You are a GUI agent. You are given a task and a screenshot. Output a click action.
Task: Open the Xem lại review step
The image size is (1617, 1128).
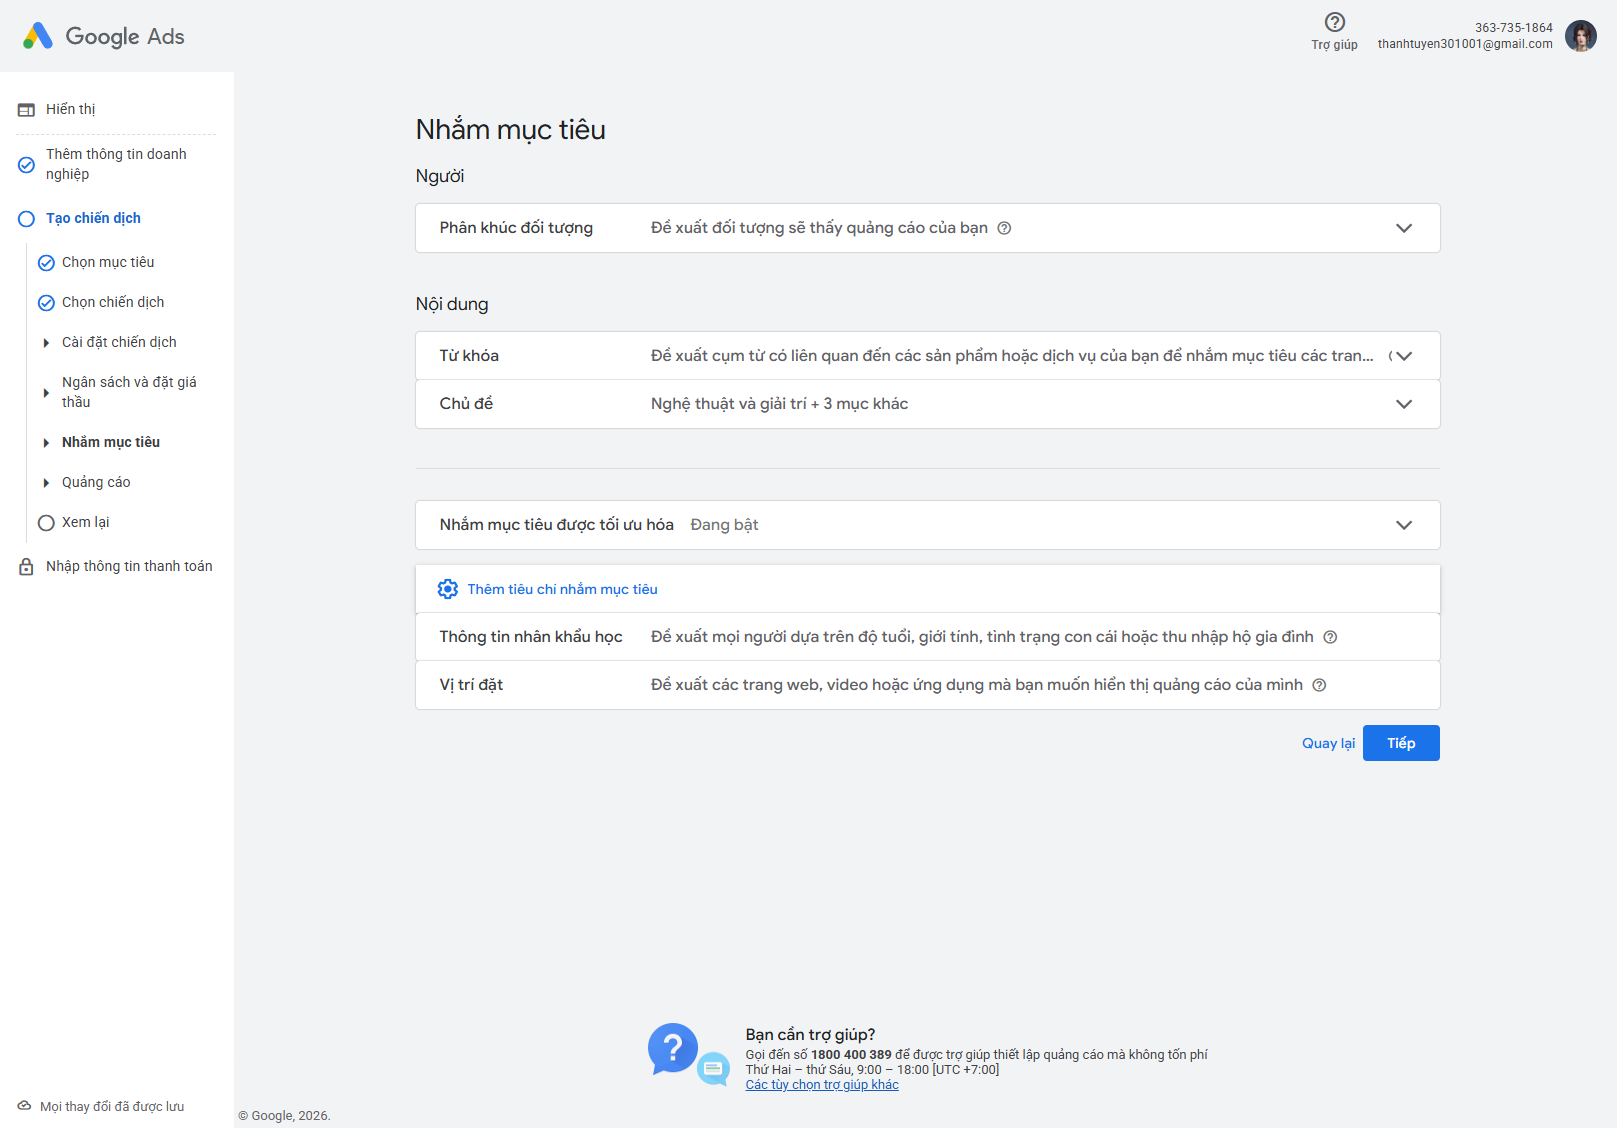coord(86,522)
